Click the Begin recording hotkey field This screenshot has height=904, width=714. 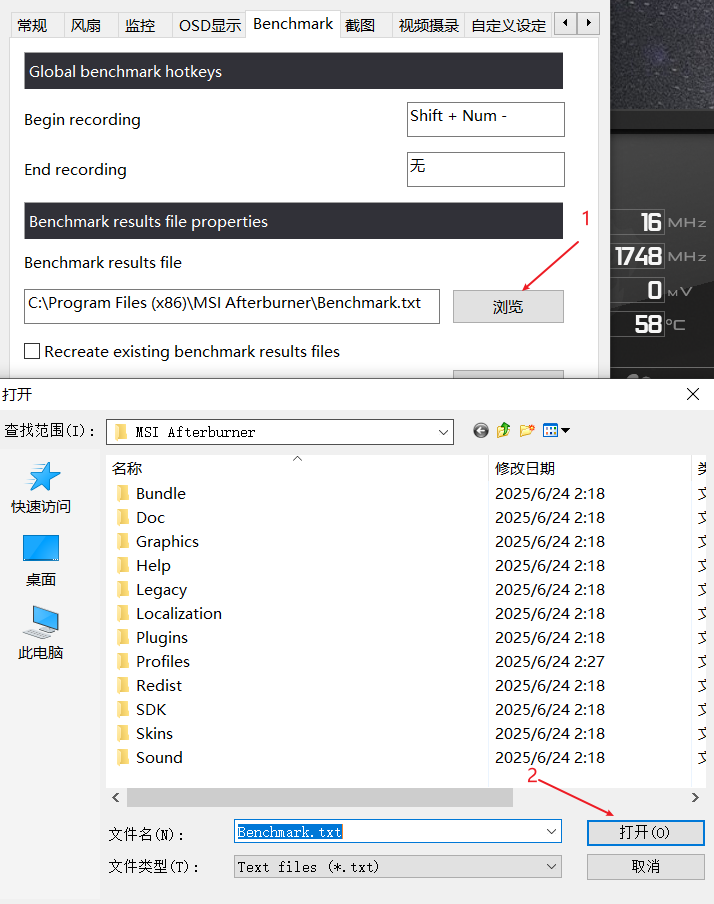pos(486,119)
